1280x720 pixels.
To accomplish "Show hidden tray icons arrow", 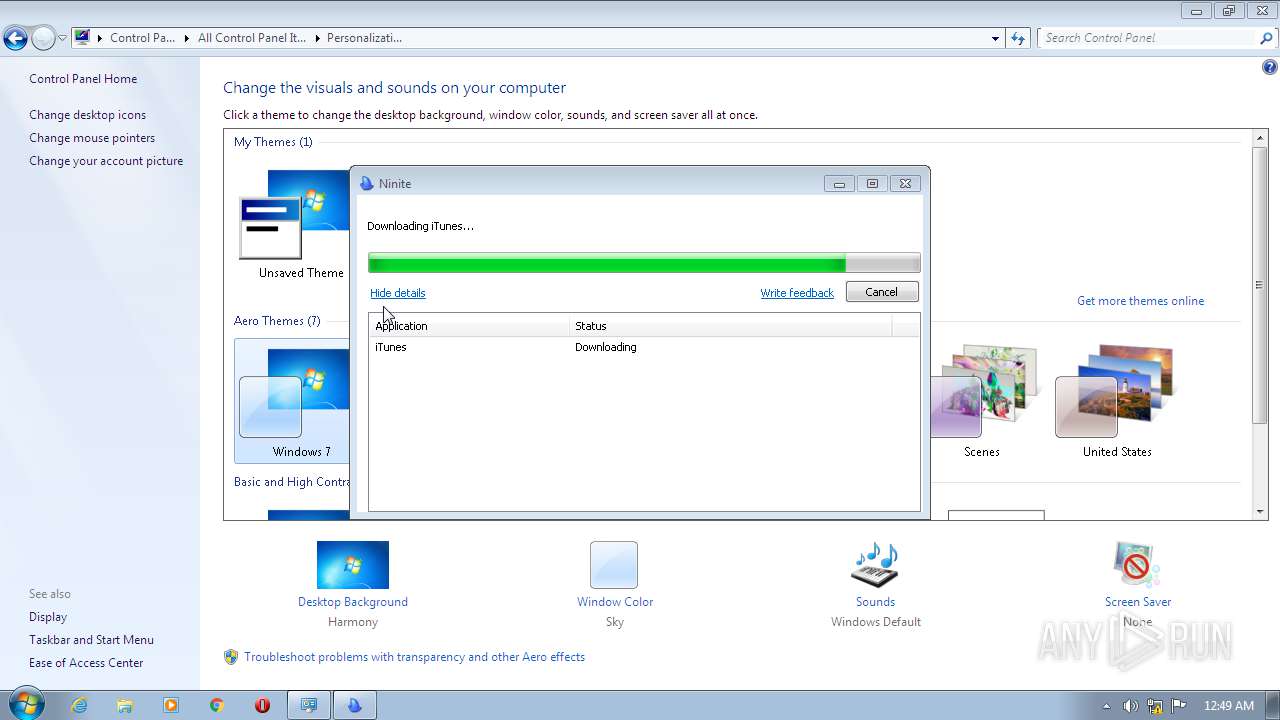I will [1106, 706].
